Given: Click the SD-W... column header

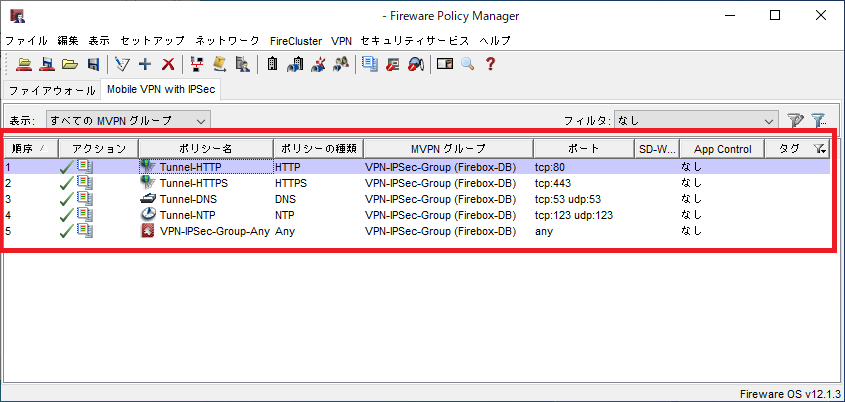Looking at the screenshot, I should 657,149.
